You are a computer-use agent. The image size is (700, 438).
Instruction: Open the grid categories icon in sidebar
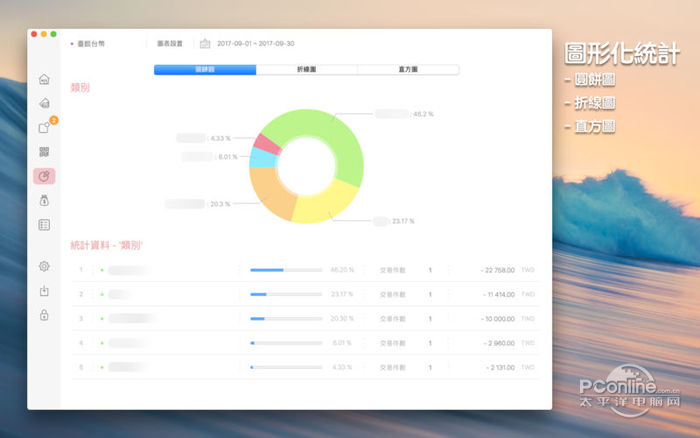coord(44,152)
